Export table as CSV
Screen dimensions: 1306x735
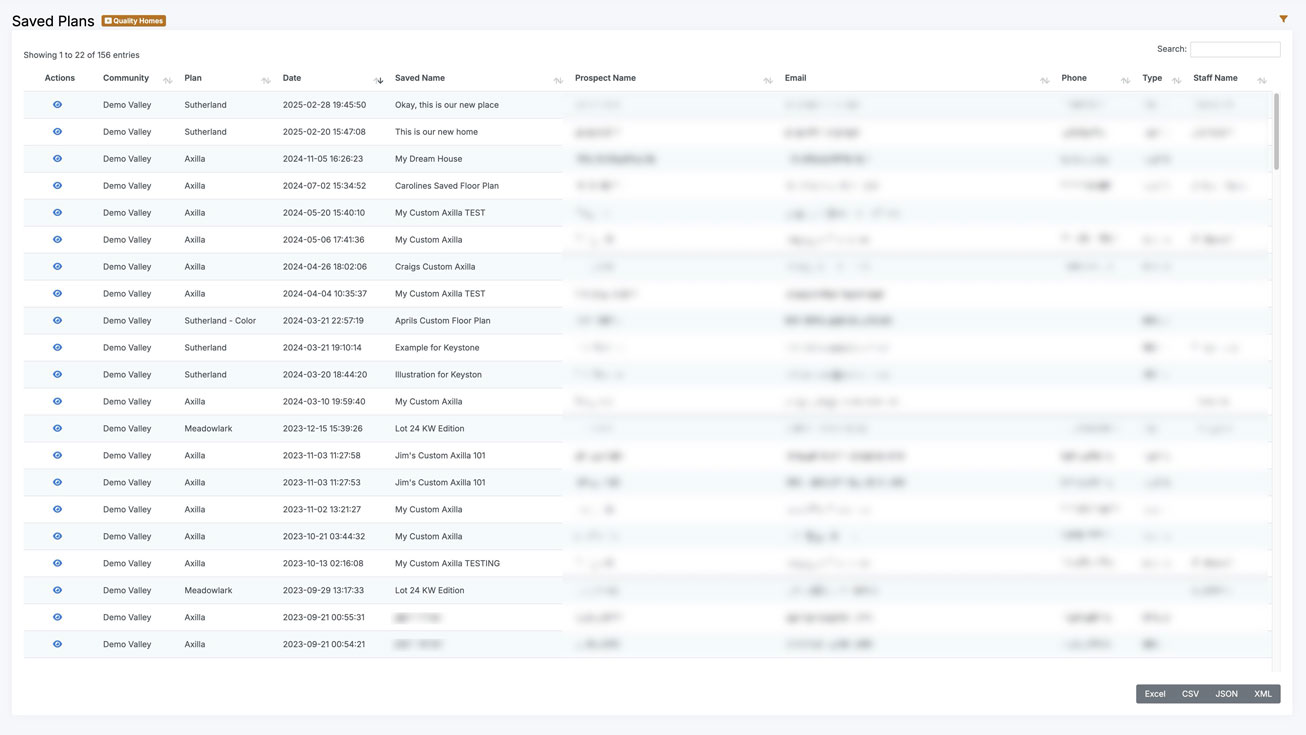pos(1190,694)
